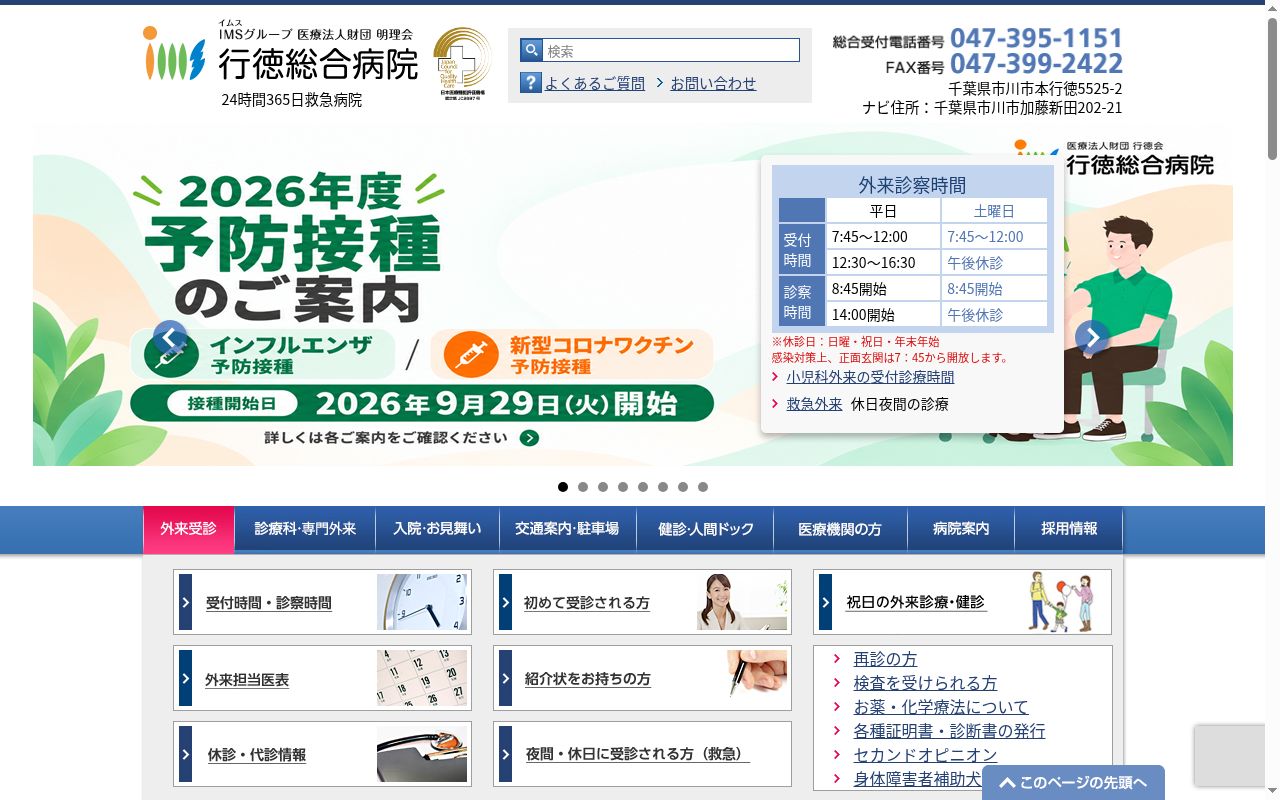
Task: Click the family illustration for 祝日の外来診療
Action: (1061, 601)
